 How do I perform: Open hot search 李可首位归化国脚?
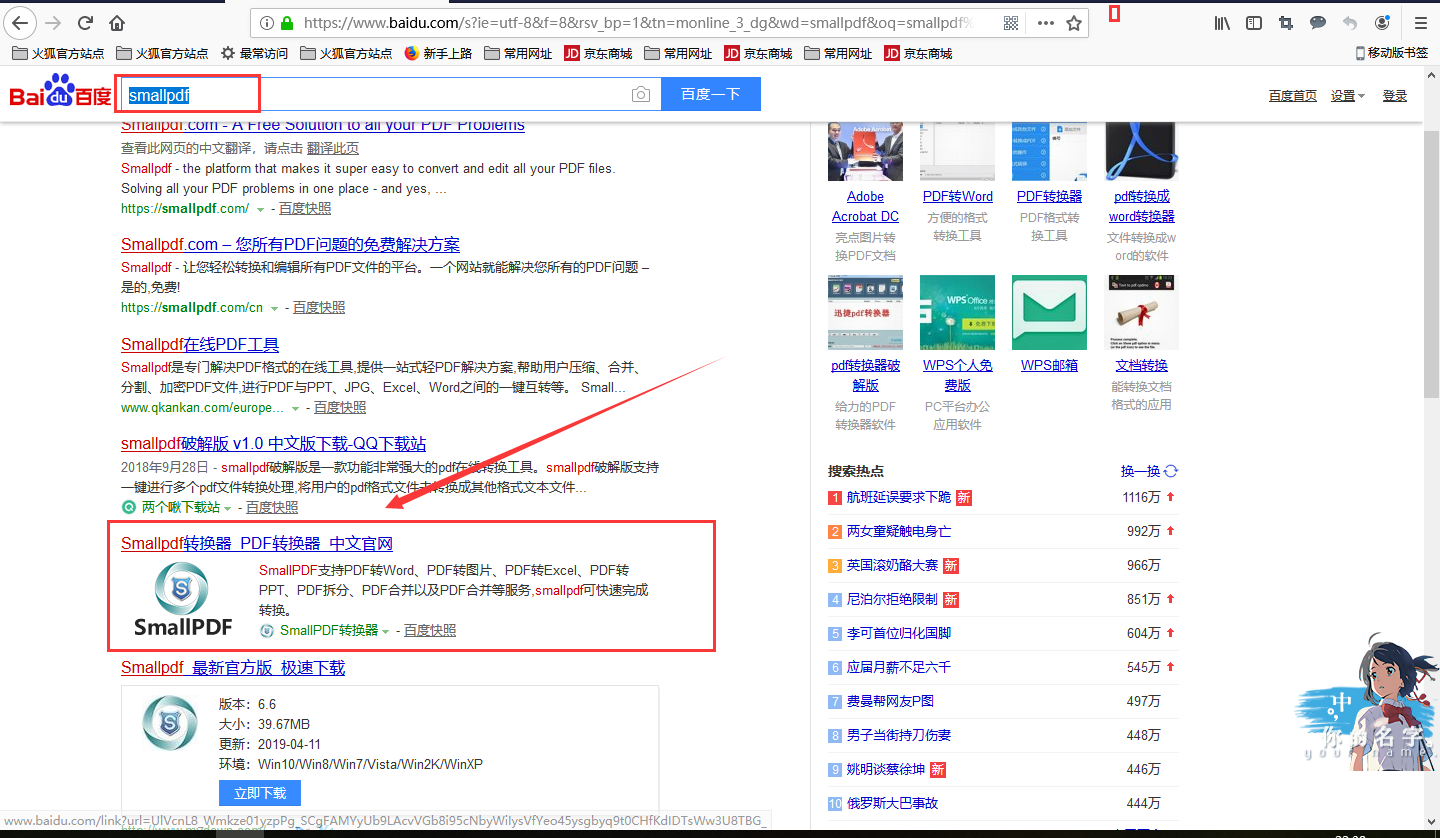pyautogui.click(x=899, y=633)
